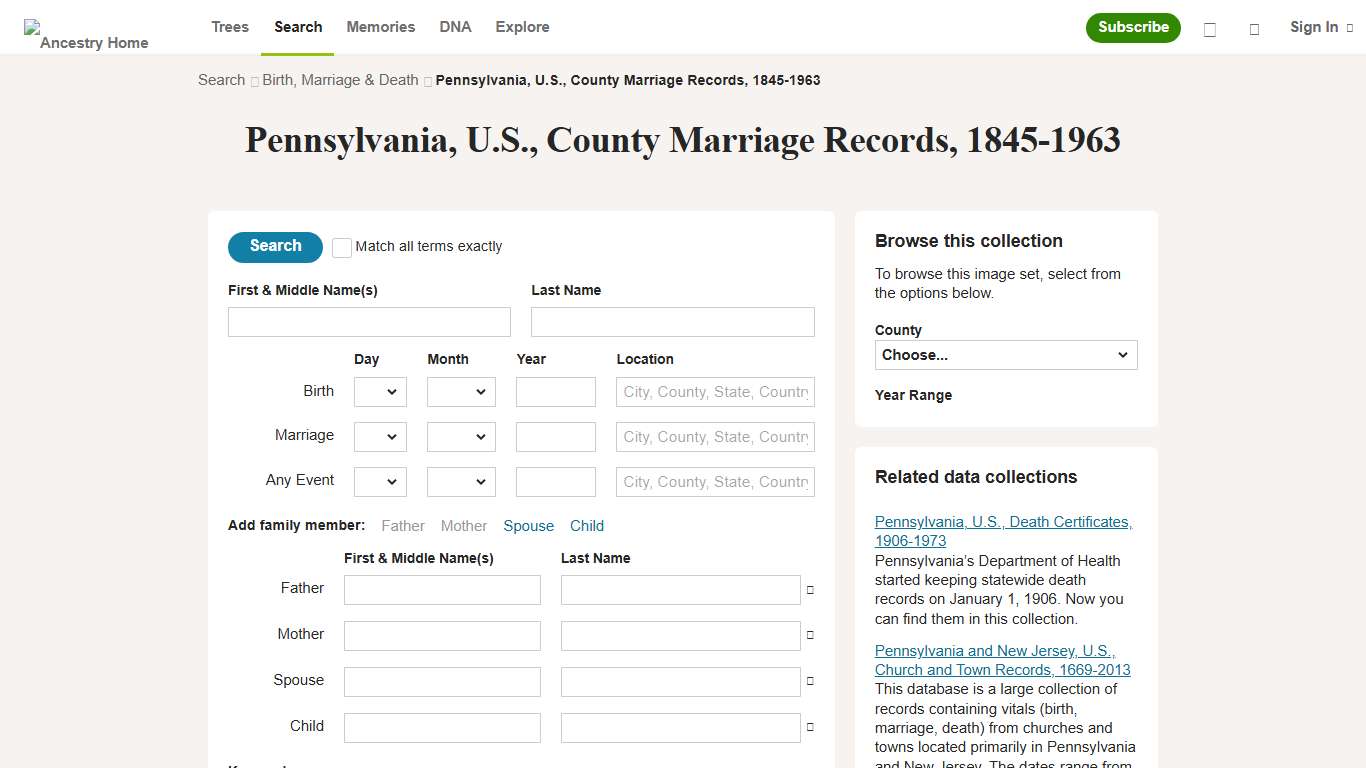Open the Memories section

click(380, 27)
